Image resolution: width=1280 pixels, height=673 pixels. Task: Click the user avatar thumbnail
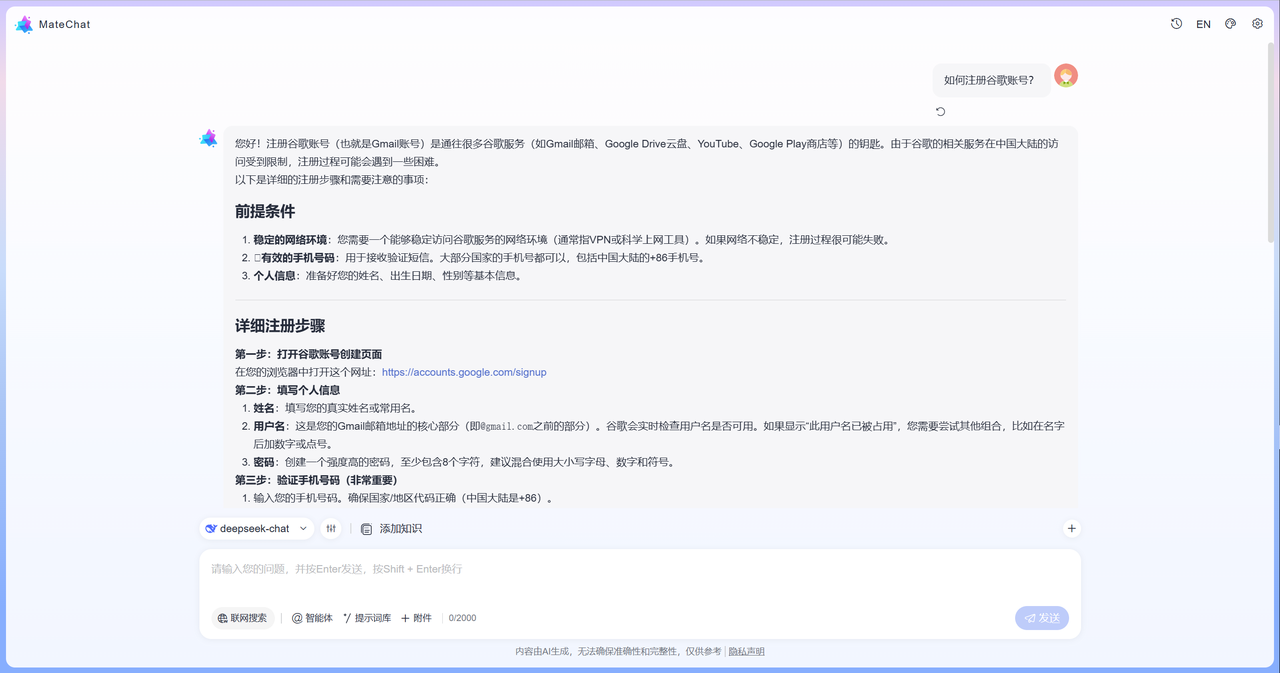click(1066, 75)
